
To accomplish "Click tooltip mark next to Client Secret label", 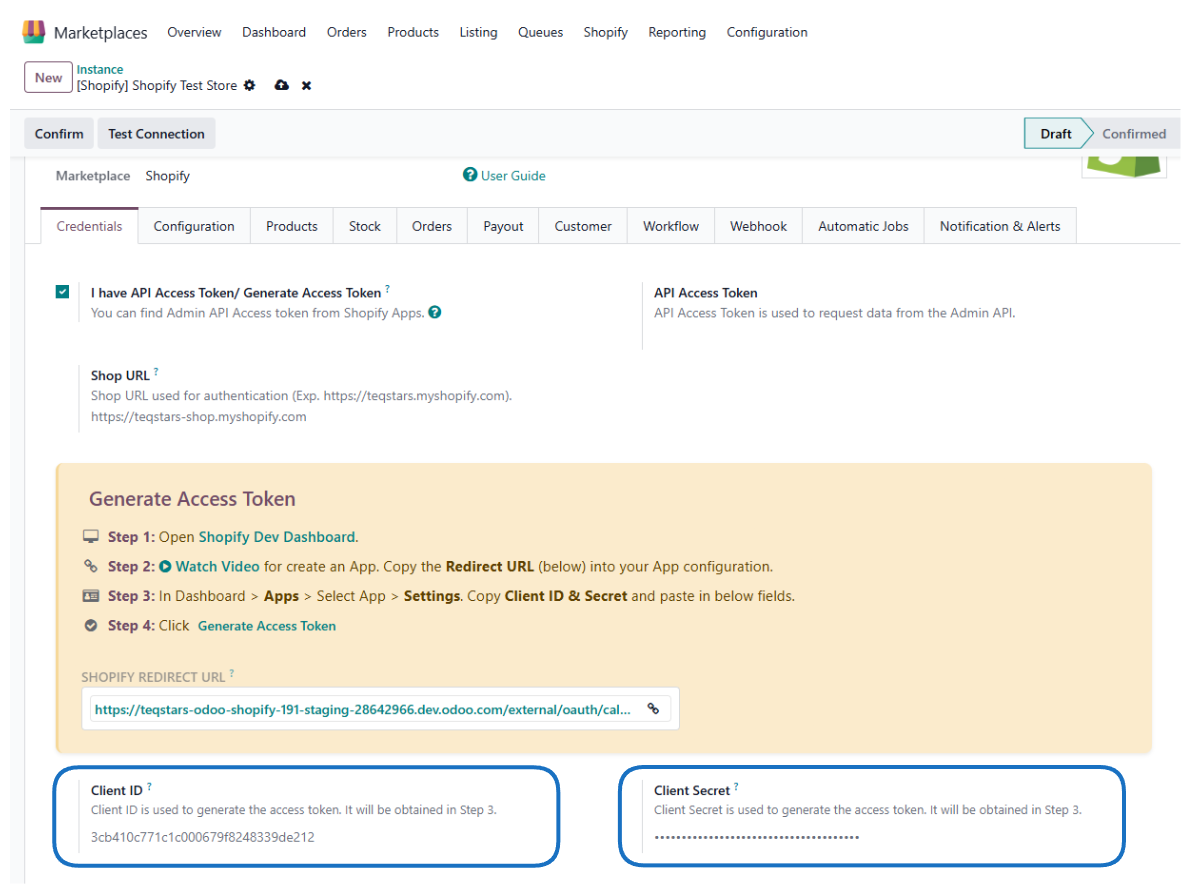I will click(736, 786).
